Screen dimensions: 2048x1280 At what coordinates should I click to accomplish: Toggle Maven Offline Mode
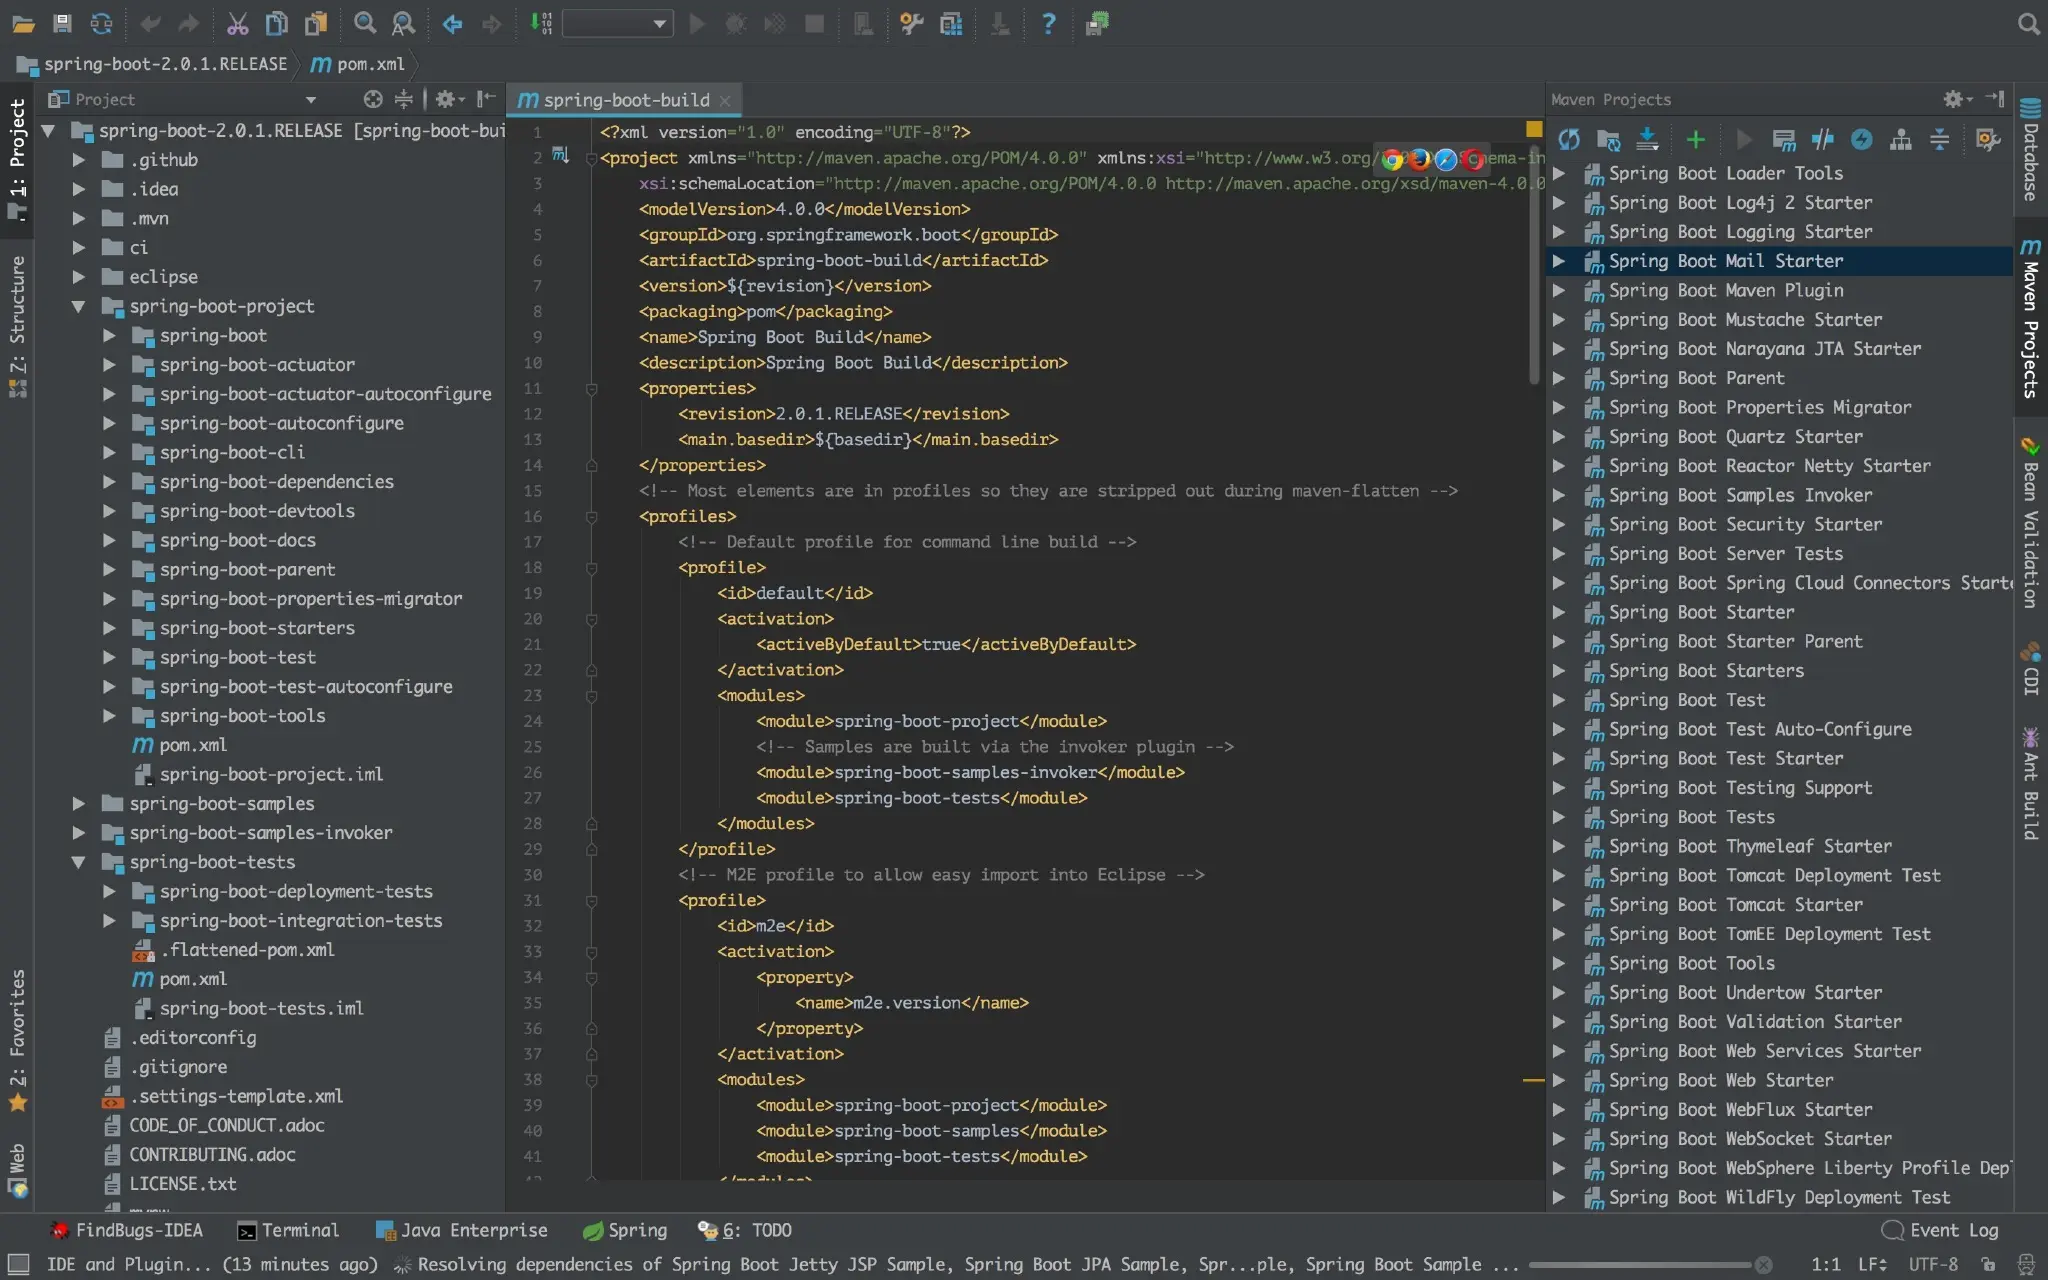click(1822, 140)
